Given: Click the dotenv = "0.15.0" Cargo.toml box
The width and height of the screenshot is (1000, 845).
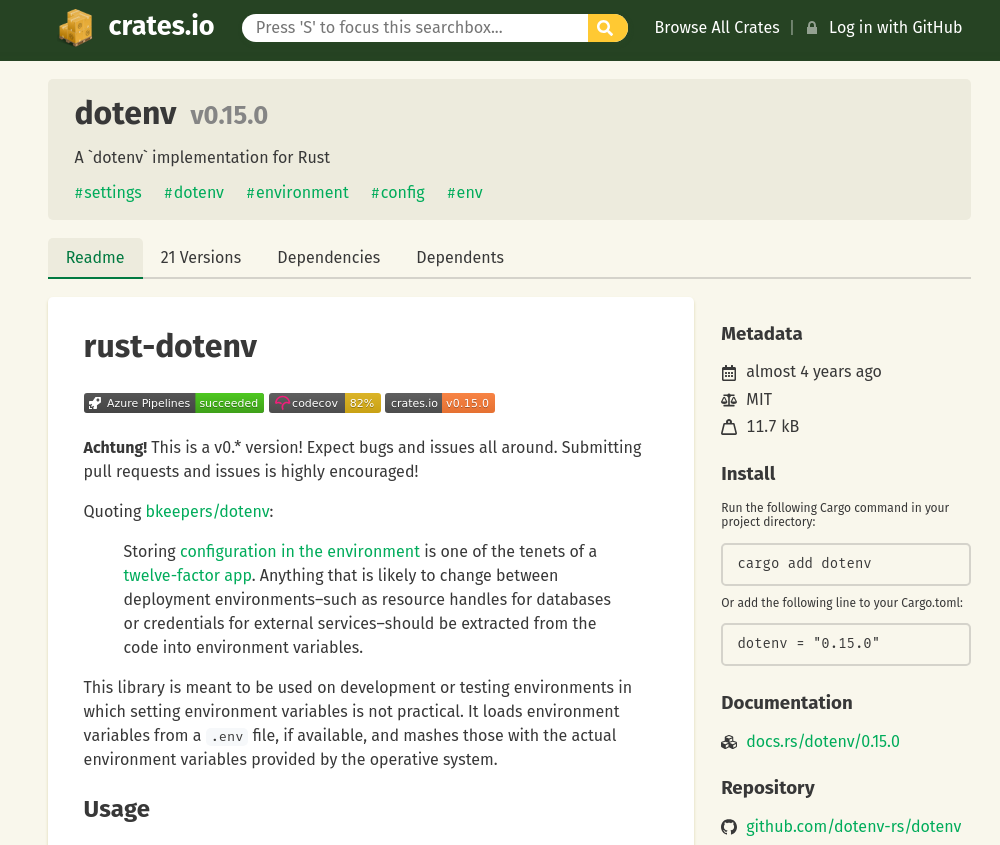Looking at the screenshot, I should (x=846, y=645).
